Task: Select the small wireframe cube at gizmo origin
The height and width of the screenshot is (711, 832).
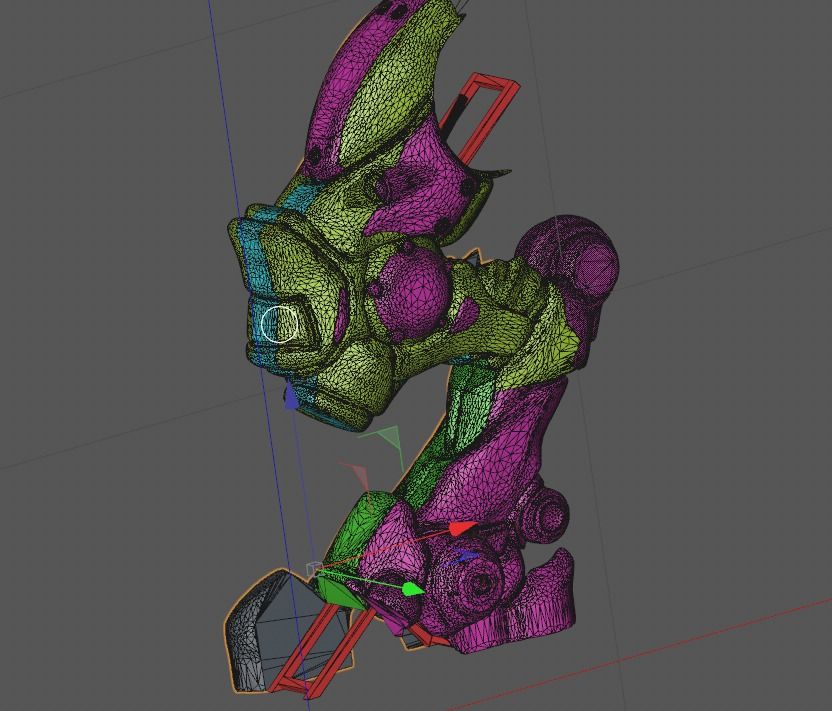Action: pos(315,568)
